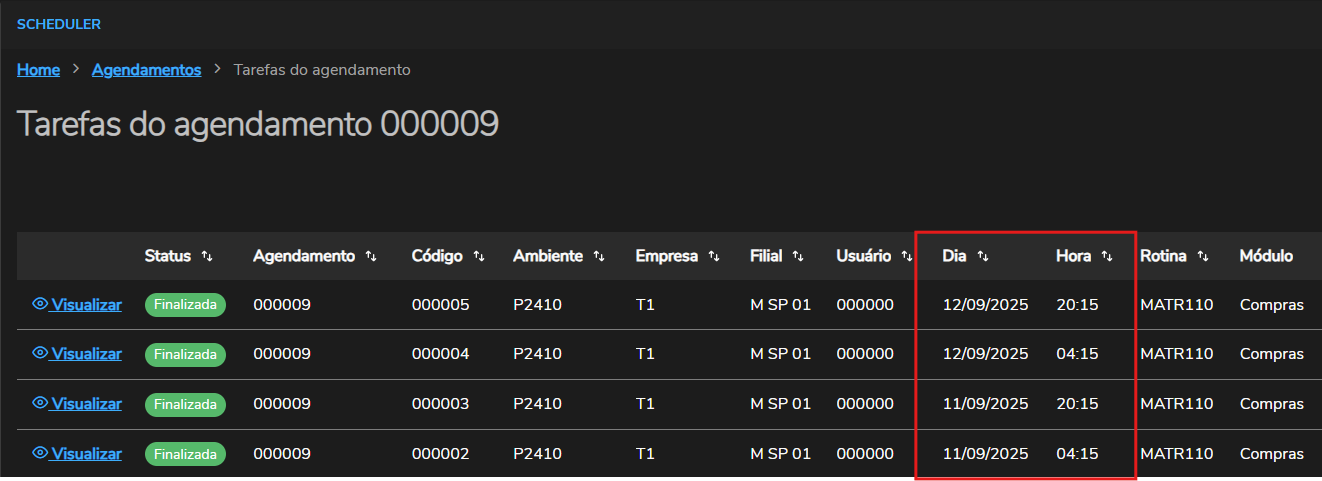Click the Rotina column sort icon
1322x481 pixels.
click(x=1203, y=256)
